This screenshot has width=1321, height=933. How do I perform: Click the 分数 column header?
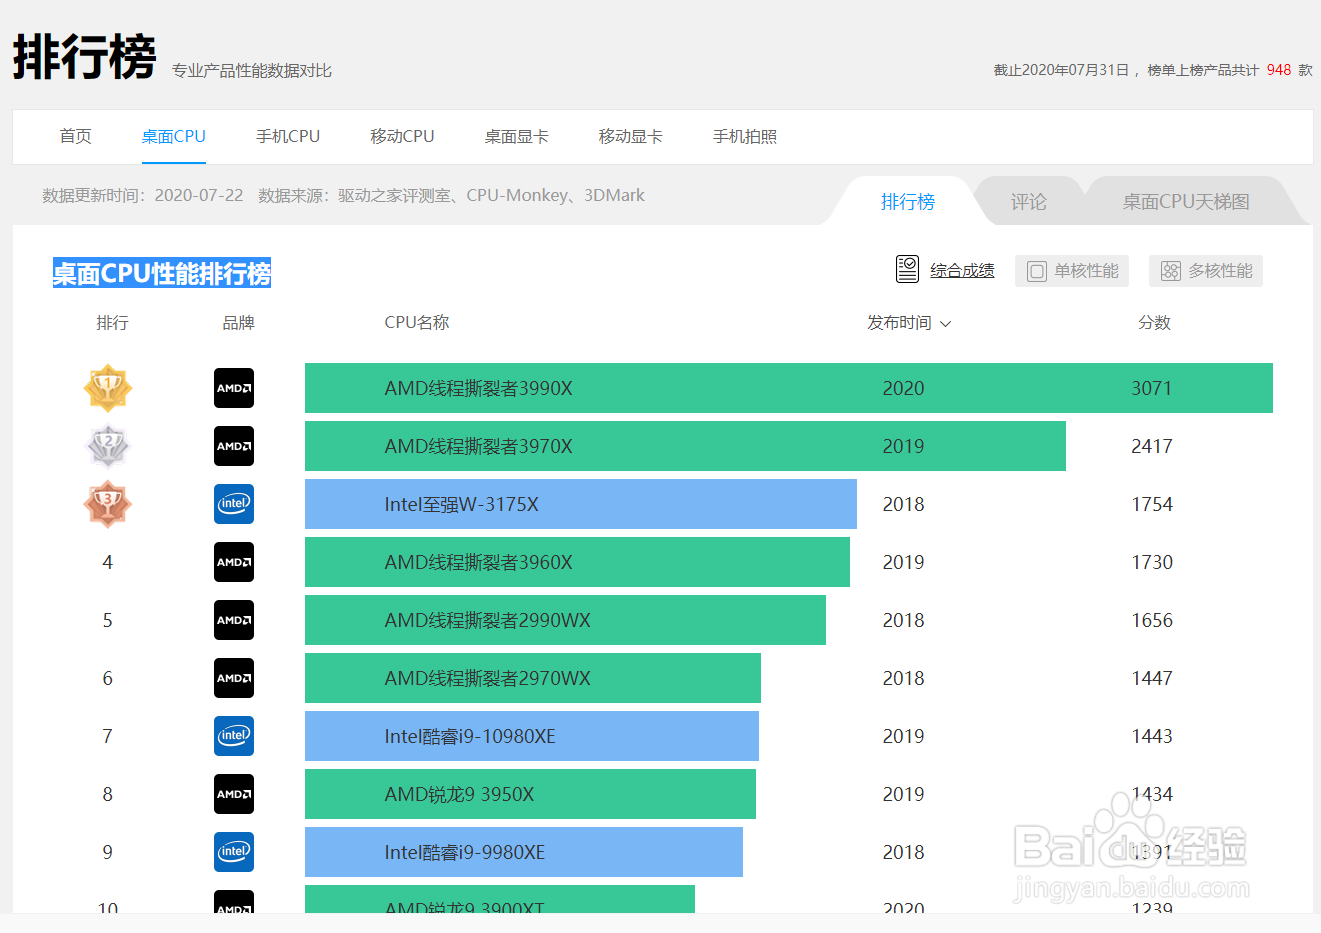pyautogui.click(x=1154, y=322)
